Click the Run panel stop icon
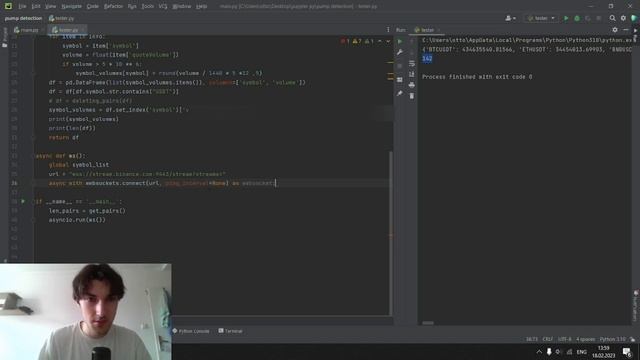The width and height of the screenshot is (640, 360). (x=400, y=66)
